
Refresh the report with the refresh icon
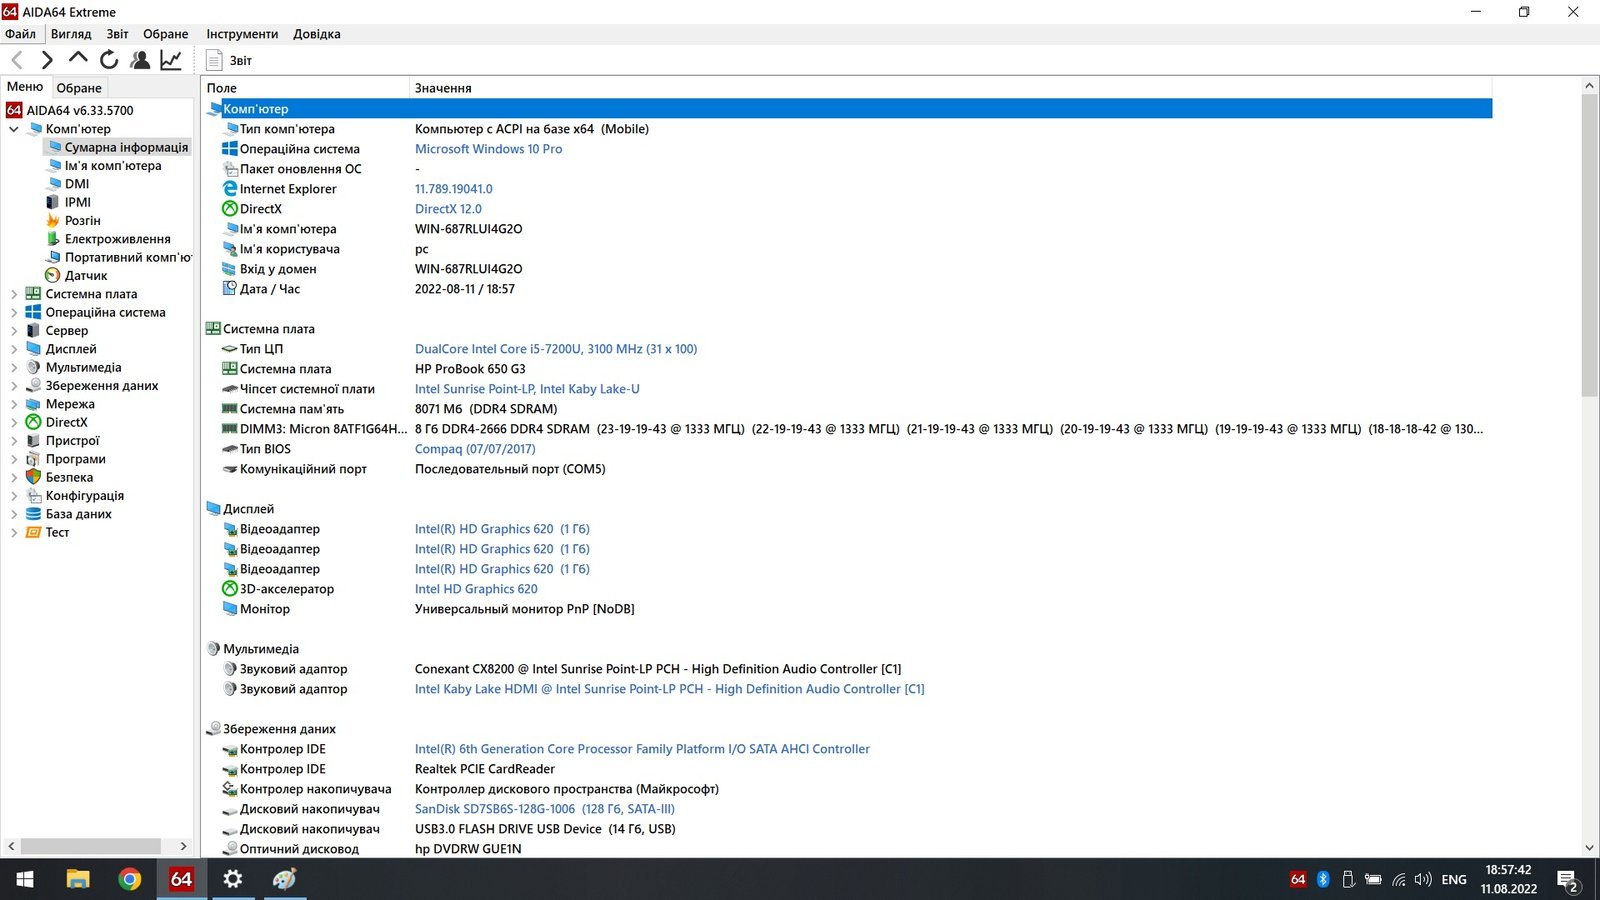[109, 60]
